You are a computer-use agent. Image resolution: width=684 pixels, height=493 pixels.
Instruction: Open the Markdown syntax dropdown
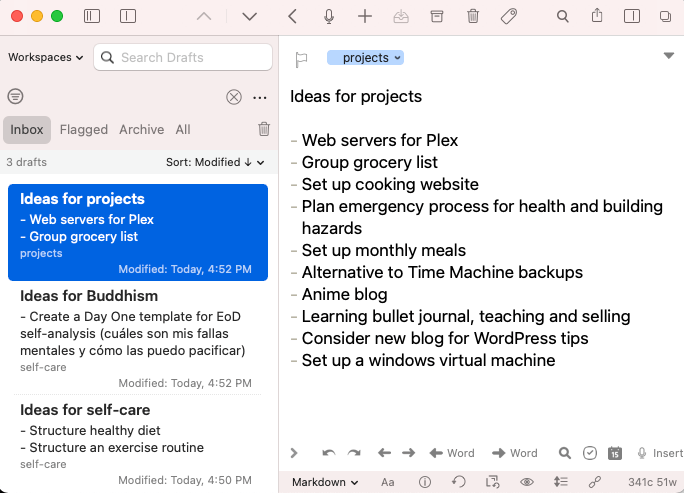(x=325, y=482)
